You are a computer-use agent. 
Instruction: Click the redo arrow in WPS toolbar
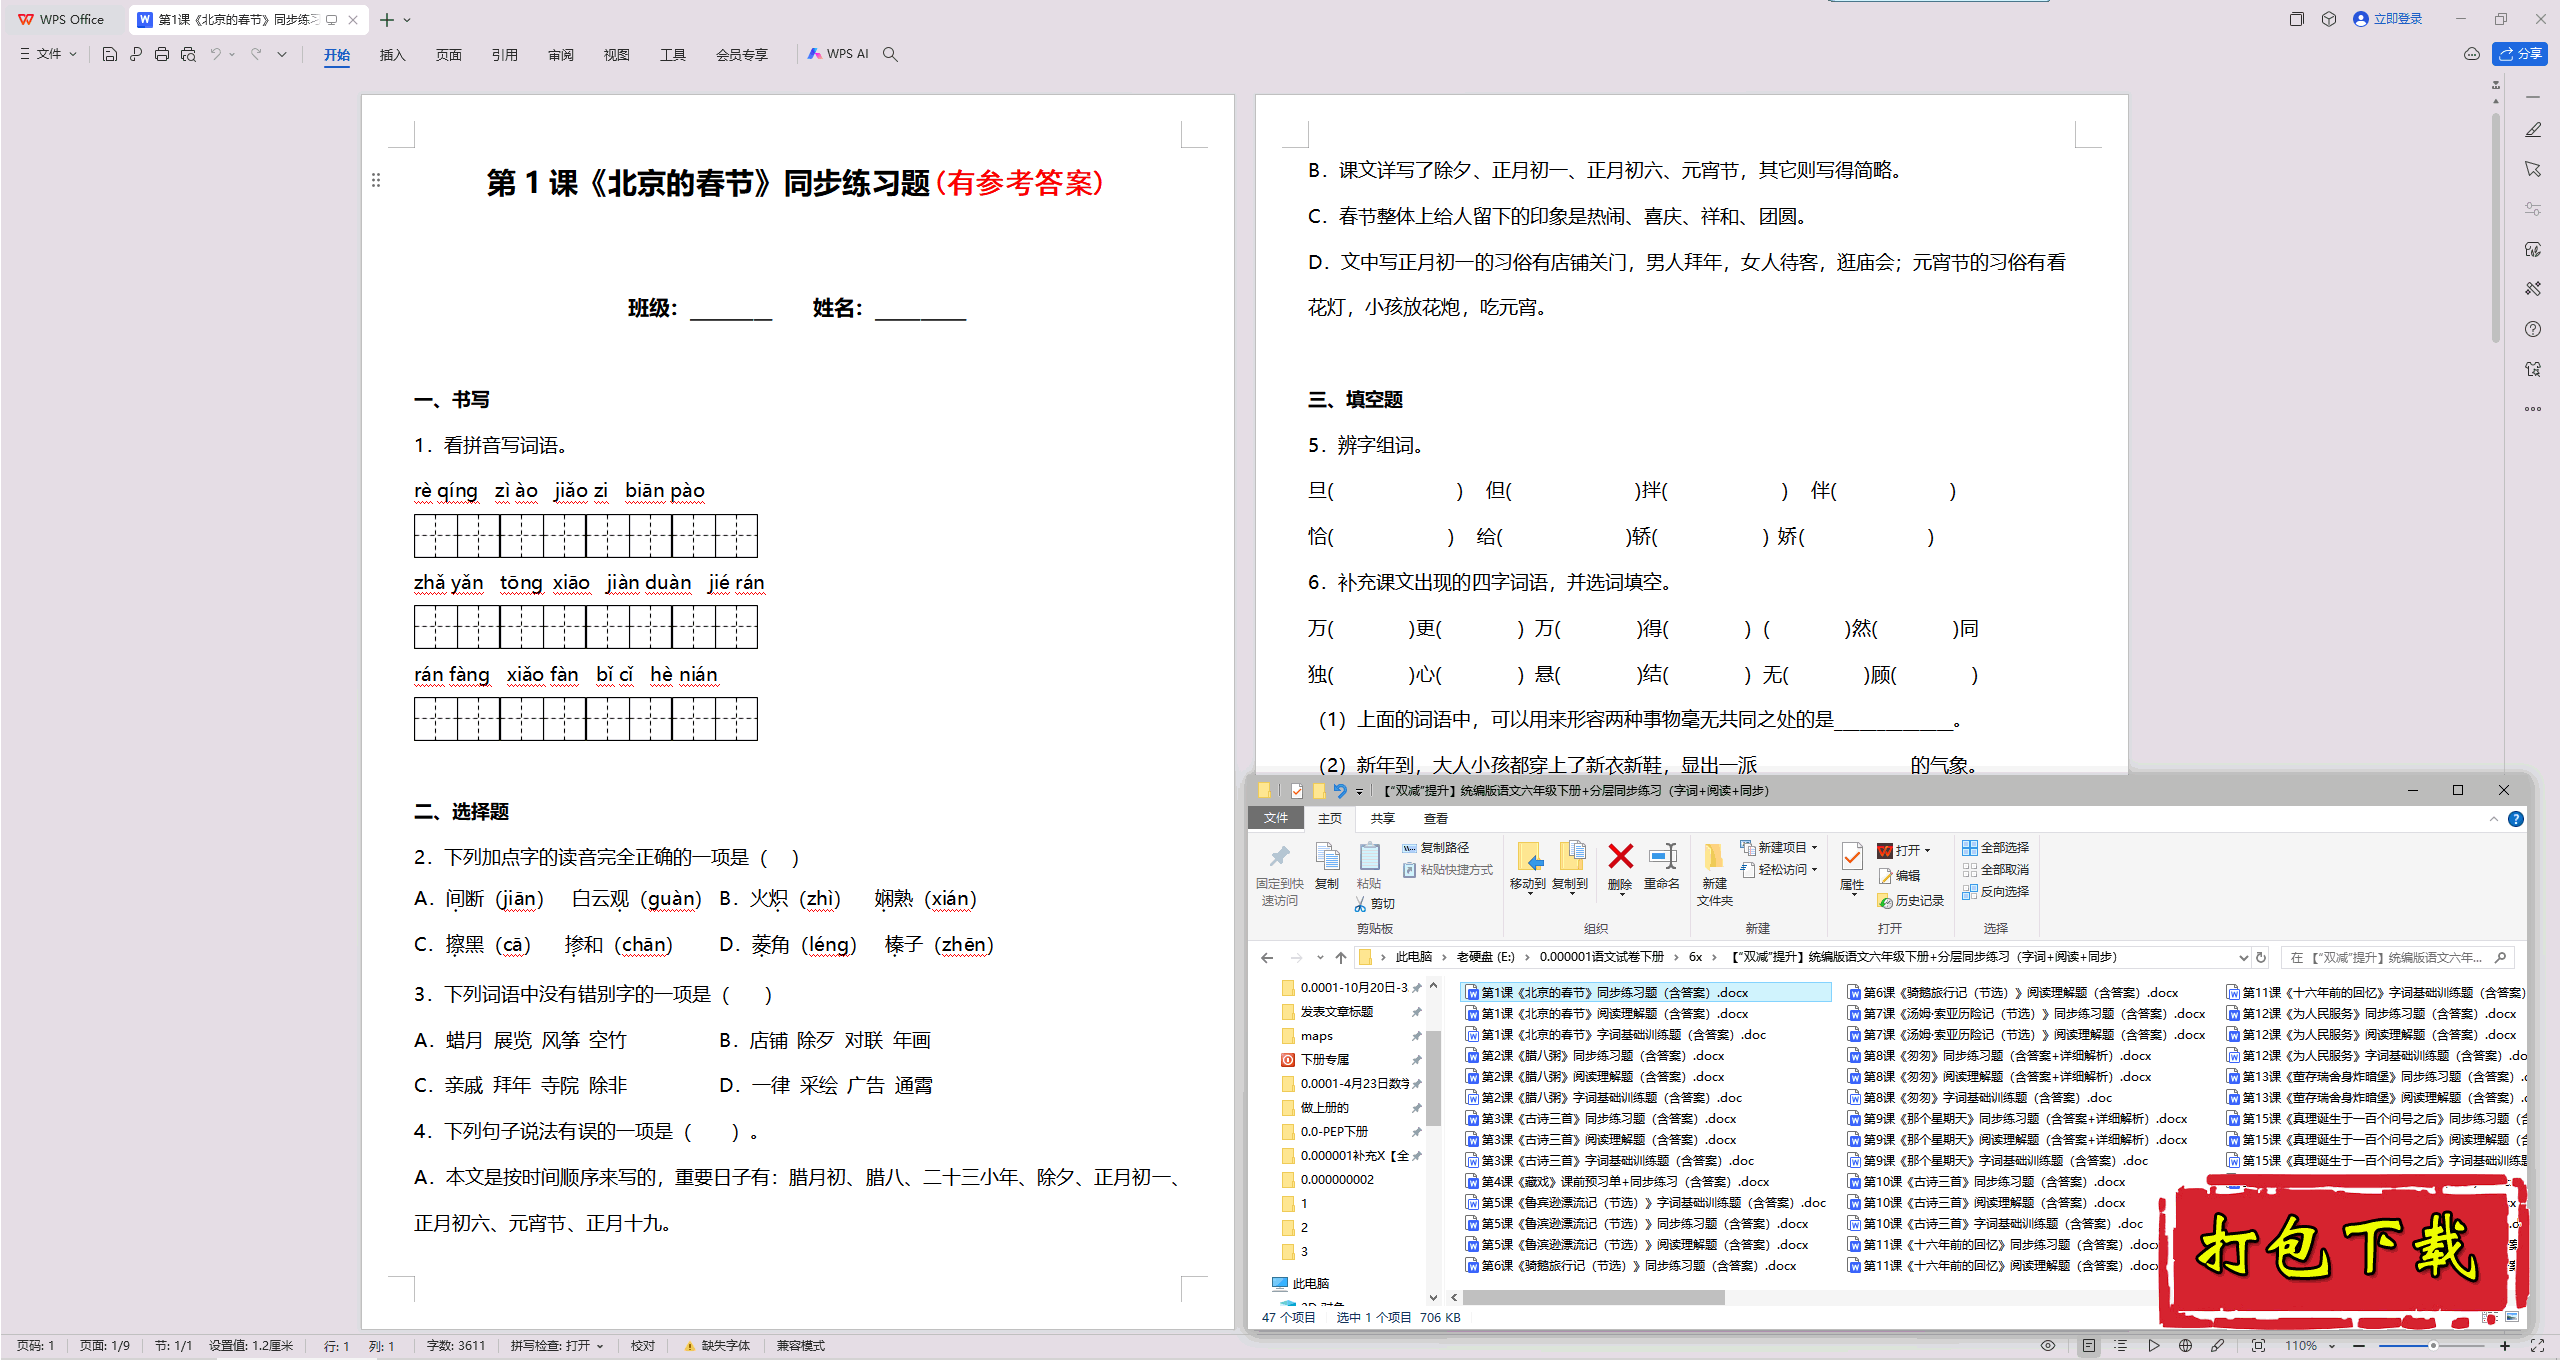(x=256, y=54)
